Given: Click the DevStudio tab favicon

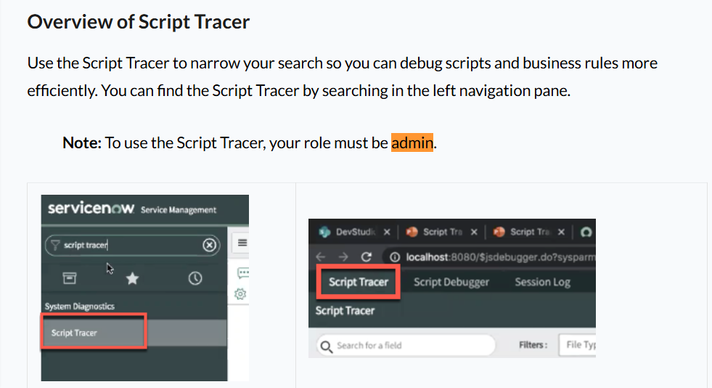Looking at the screenshot, I should (324, 232).
